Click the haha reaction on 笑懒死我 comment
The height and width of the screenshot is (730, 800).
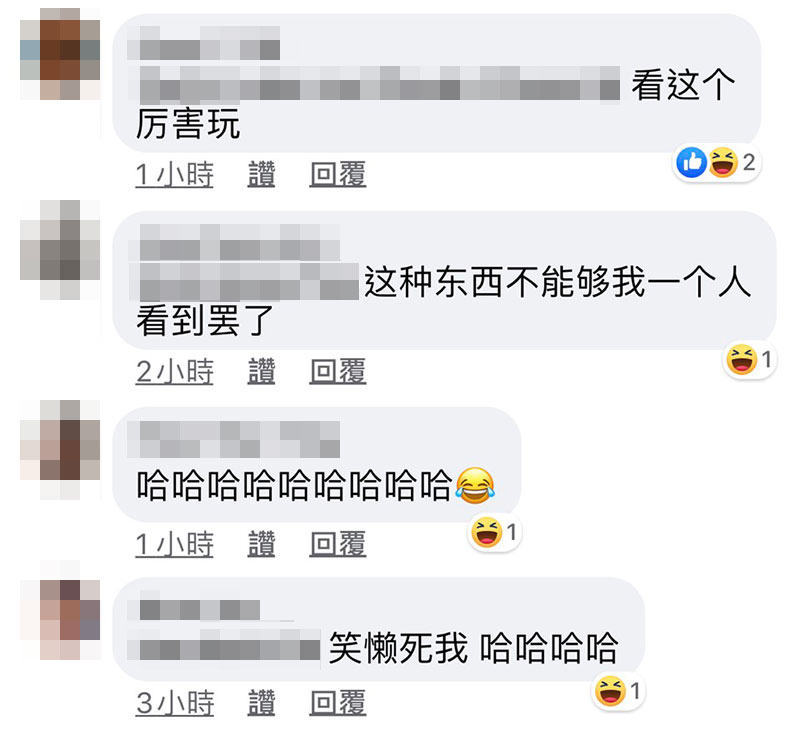(610, 691)
